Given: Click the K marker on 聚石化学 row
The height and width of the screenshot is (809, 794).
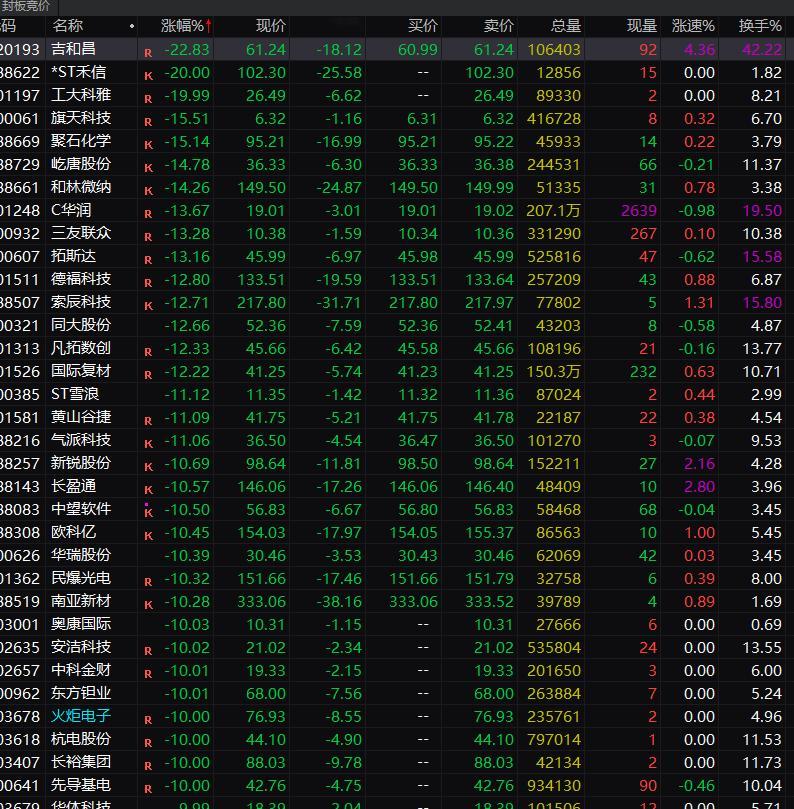Looking at the screenshot, I should click(149, 145).
